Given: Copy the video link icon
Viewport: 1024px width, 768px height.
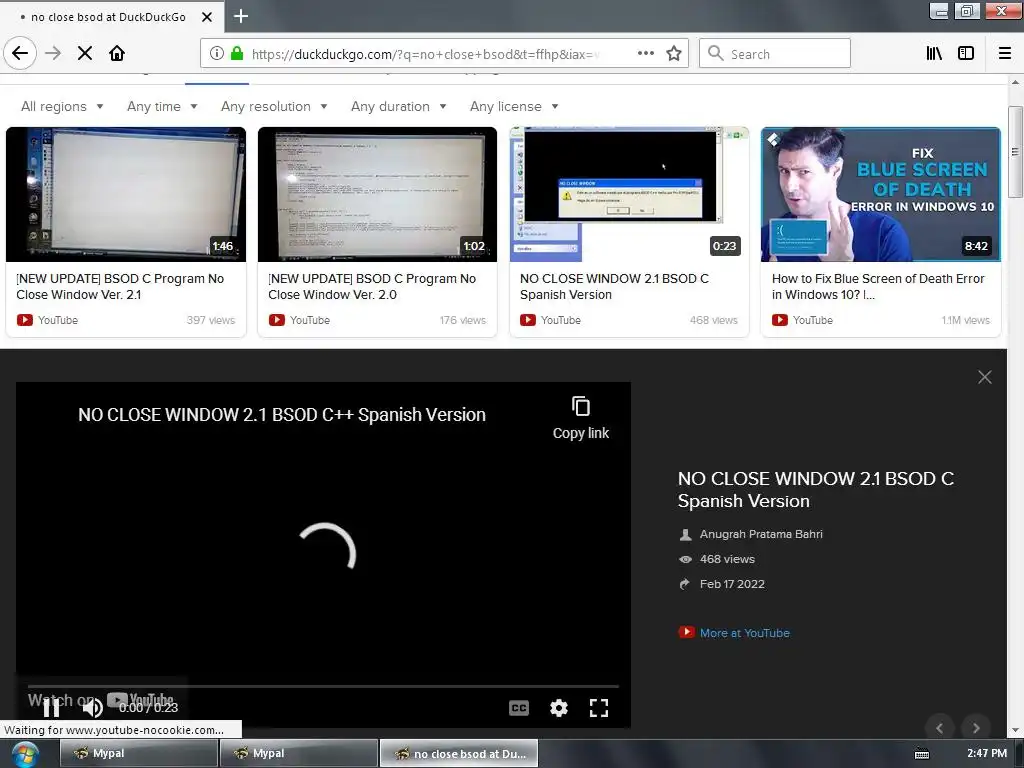Looking at the screenshot, I should click(x=581, y=406).
